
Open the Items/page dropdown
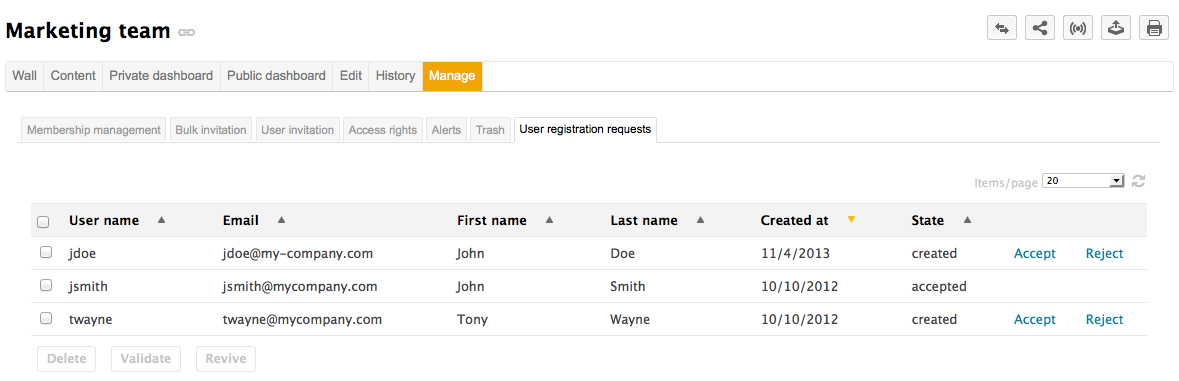pos(1083,181)
